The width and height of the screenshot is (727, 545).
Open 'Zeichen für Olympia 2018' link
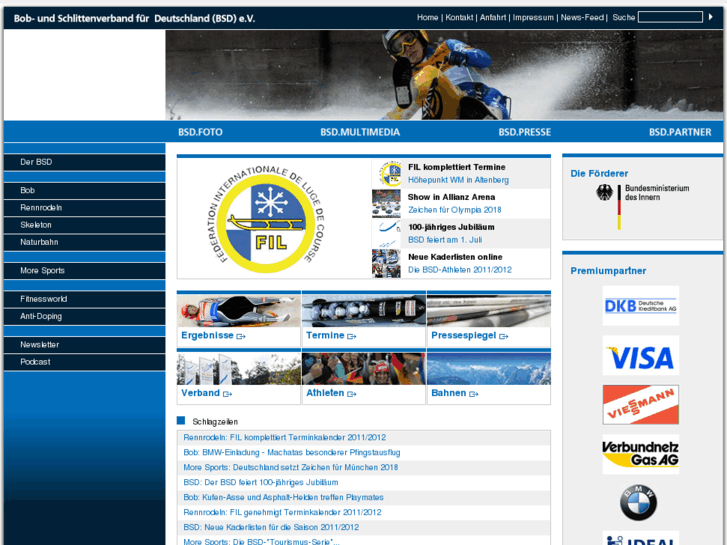point(454,210)
